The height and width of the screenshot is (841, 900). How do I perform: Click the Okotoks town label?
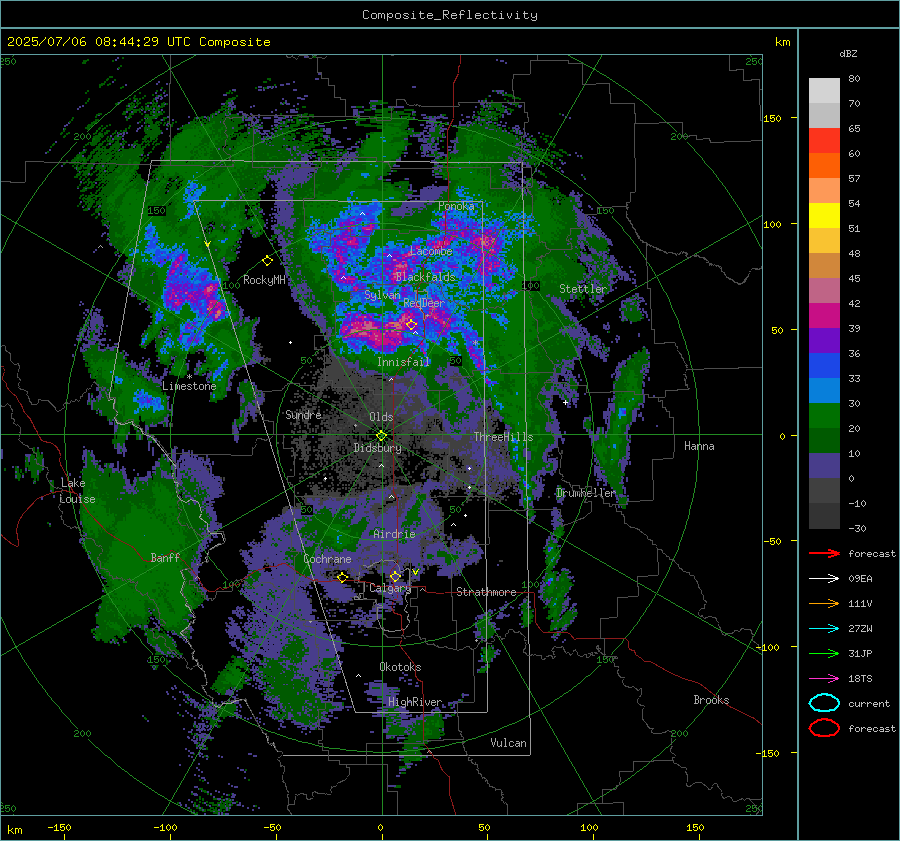click(400, 667)
